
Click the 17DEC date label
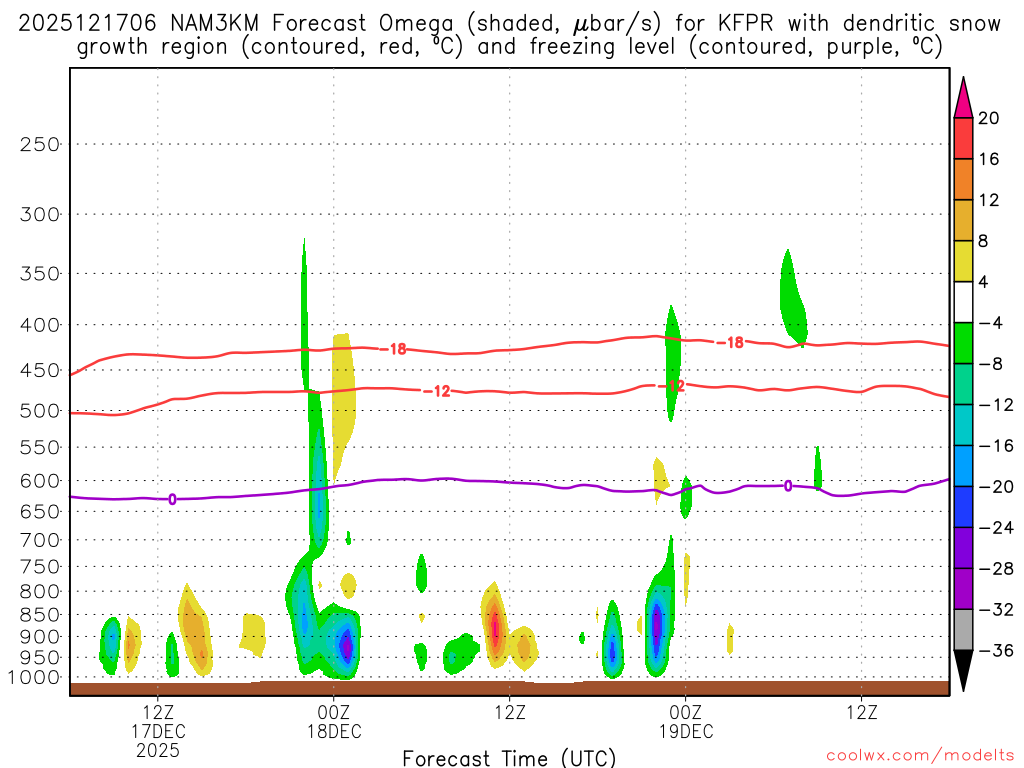[158, 731]
